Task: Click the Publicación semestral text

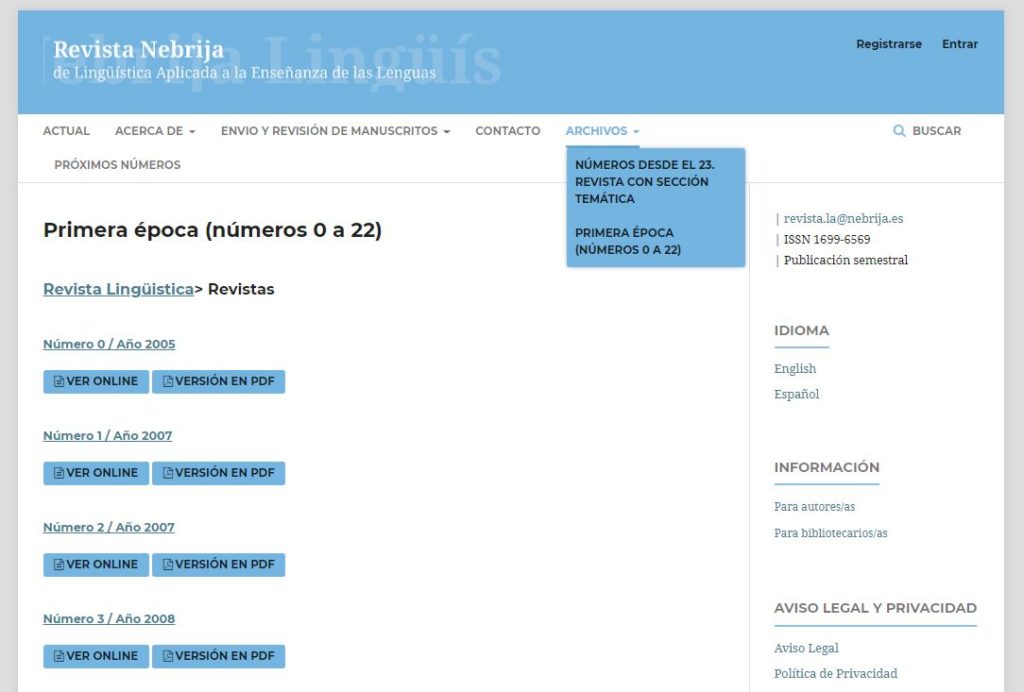Action: [x=846, y=260]
